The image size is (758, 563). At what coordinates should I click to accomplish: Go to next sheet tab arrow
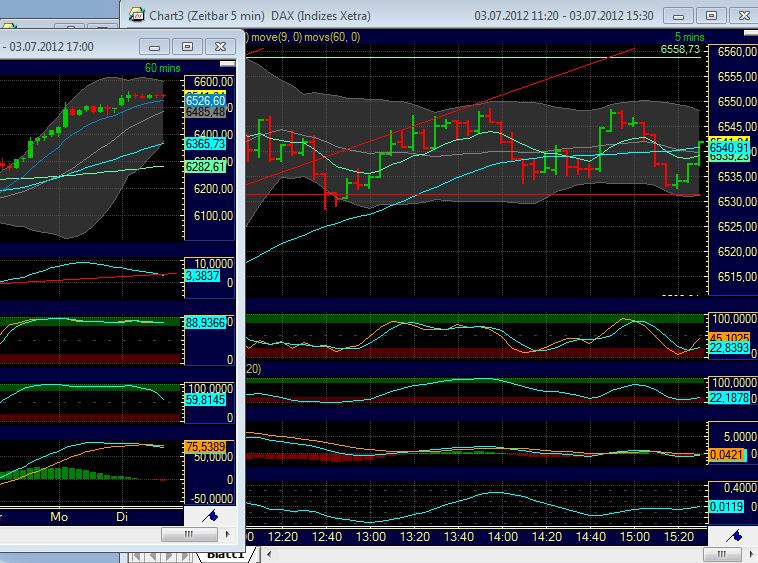click(x=169, y=557)
